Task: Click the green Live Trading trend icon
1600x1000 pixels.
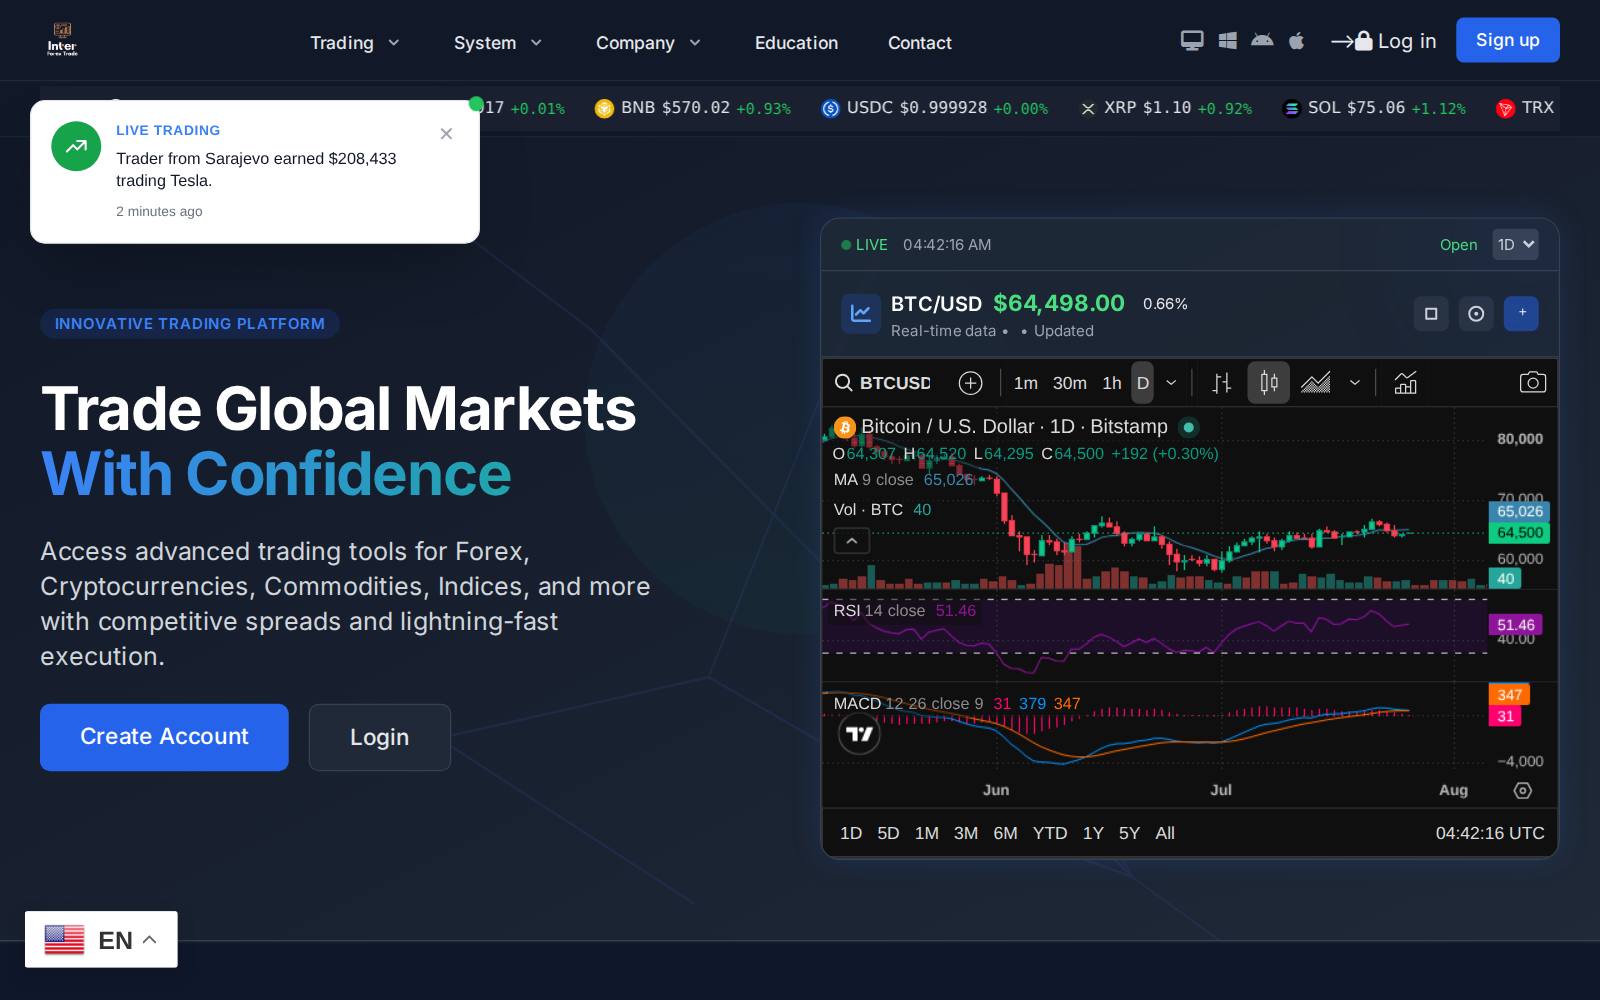Action: tap(76, 146)
